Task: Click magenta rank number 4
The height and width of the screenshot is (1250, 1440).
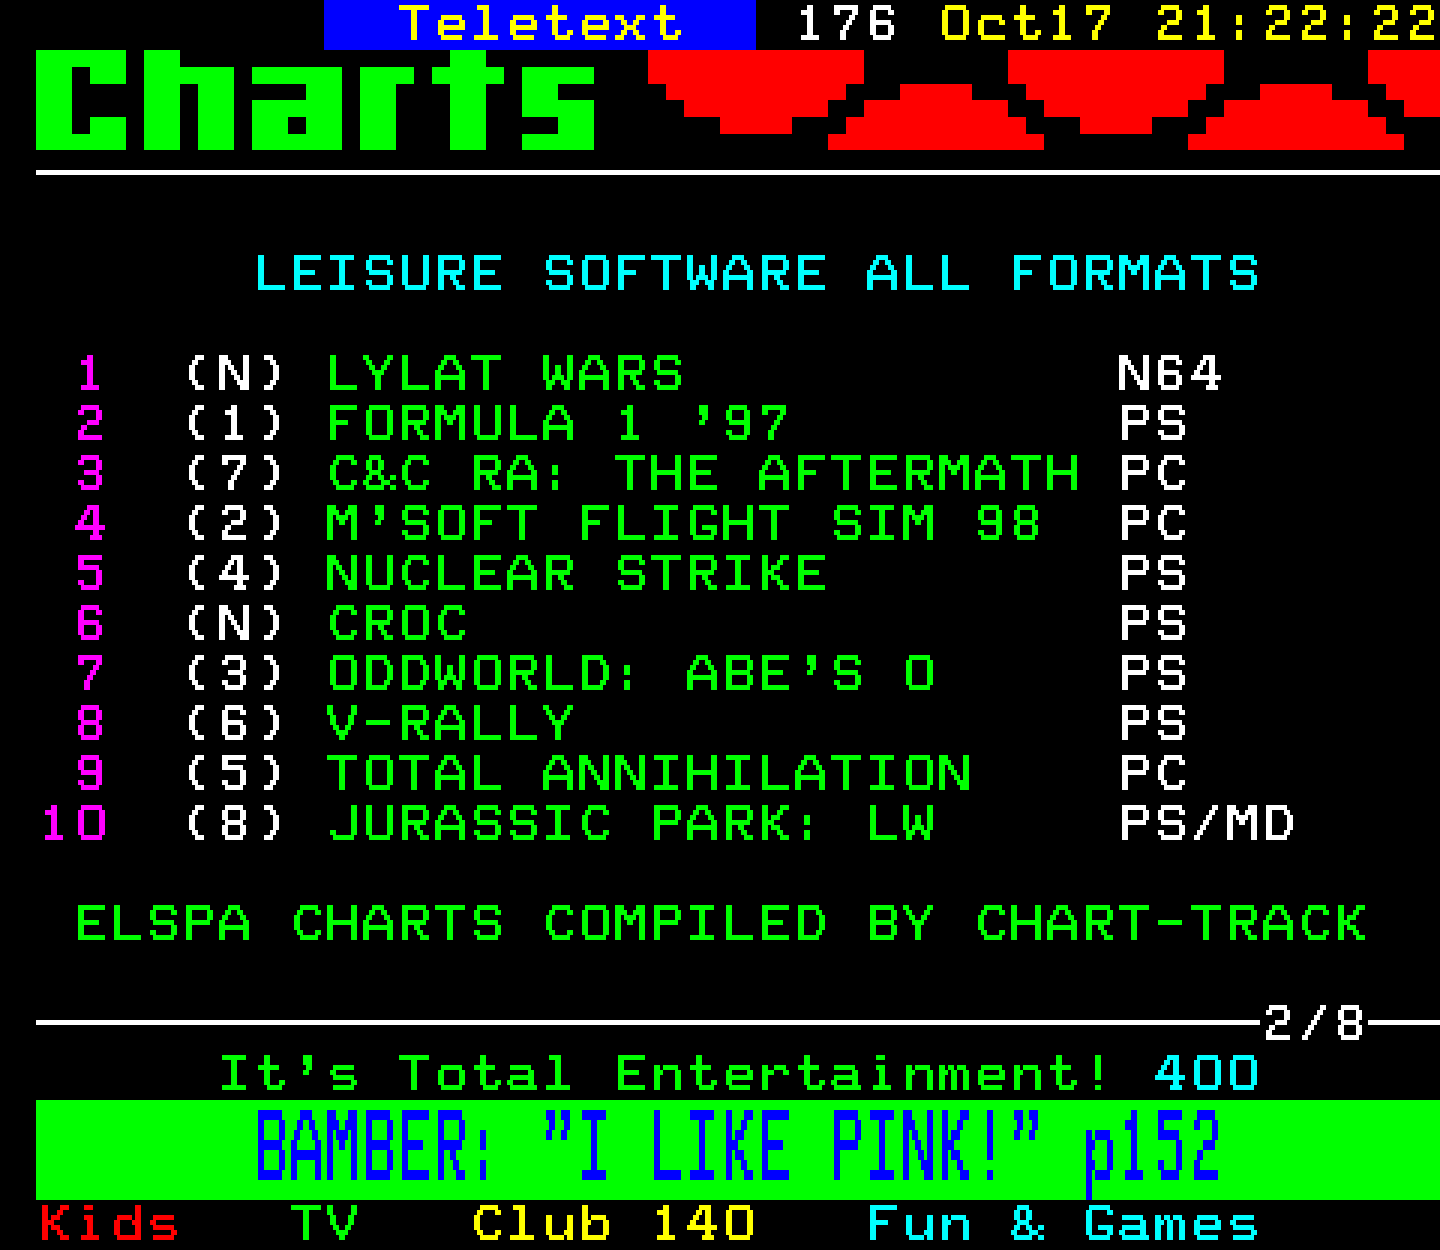Action: click(90, 524)
